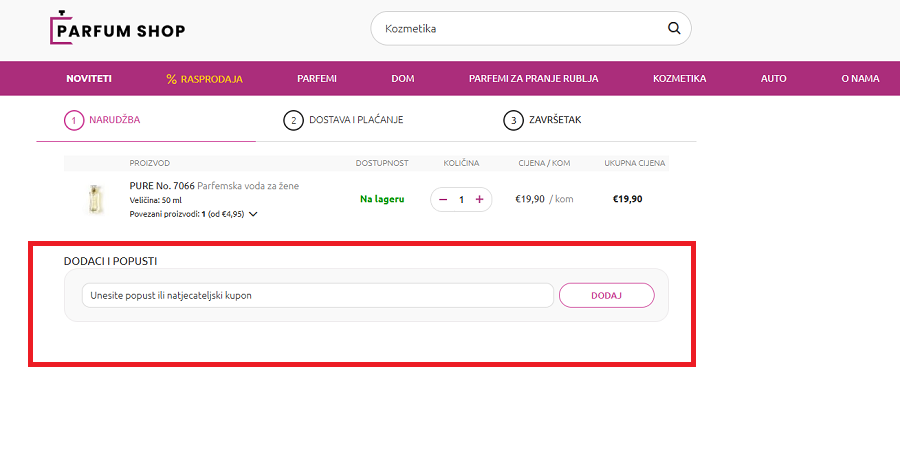This screenshot has width=900, height=450.
Task: Open PURE No. 7066 product link
Action: 162,185
